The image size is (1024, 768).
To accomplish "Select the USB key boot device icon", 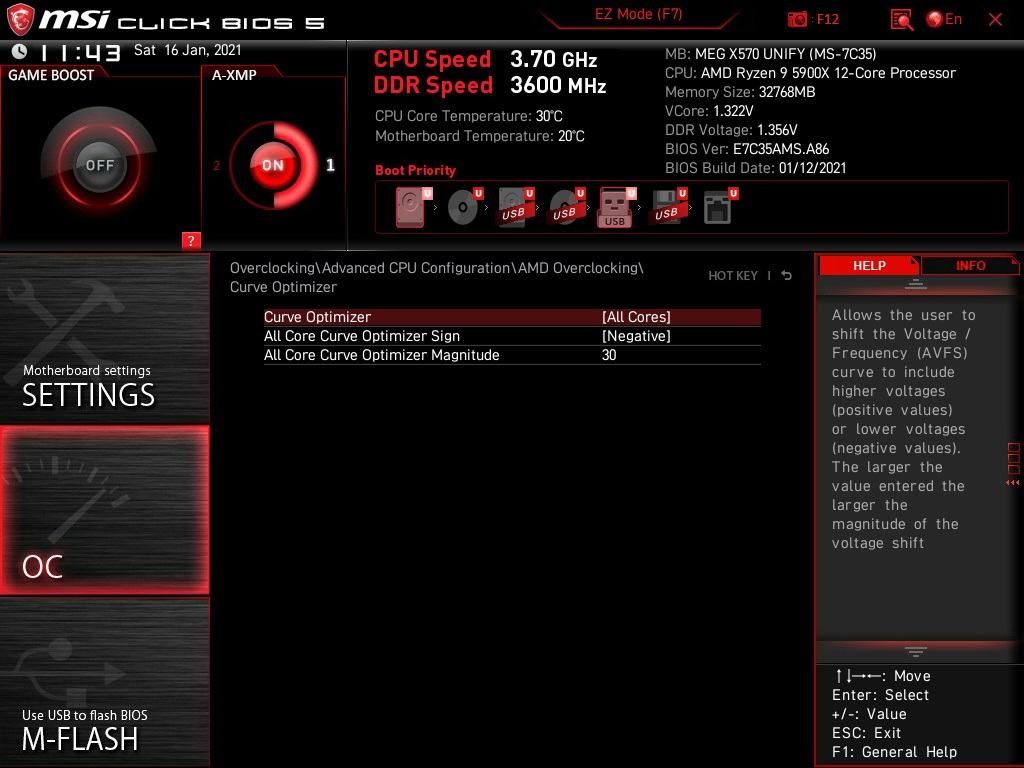I will (x=617, y=208).
